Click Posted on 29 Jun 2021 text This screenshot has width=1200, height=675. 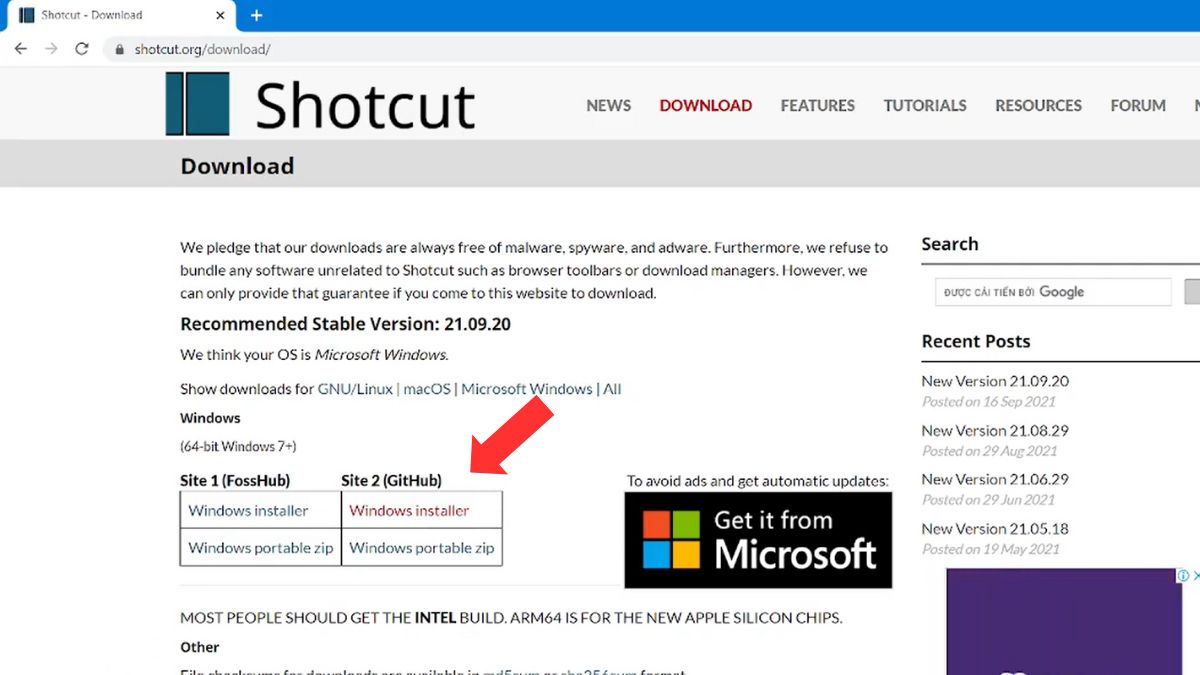point(988,500)
